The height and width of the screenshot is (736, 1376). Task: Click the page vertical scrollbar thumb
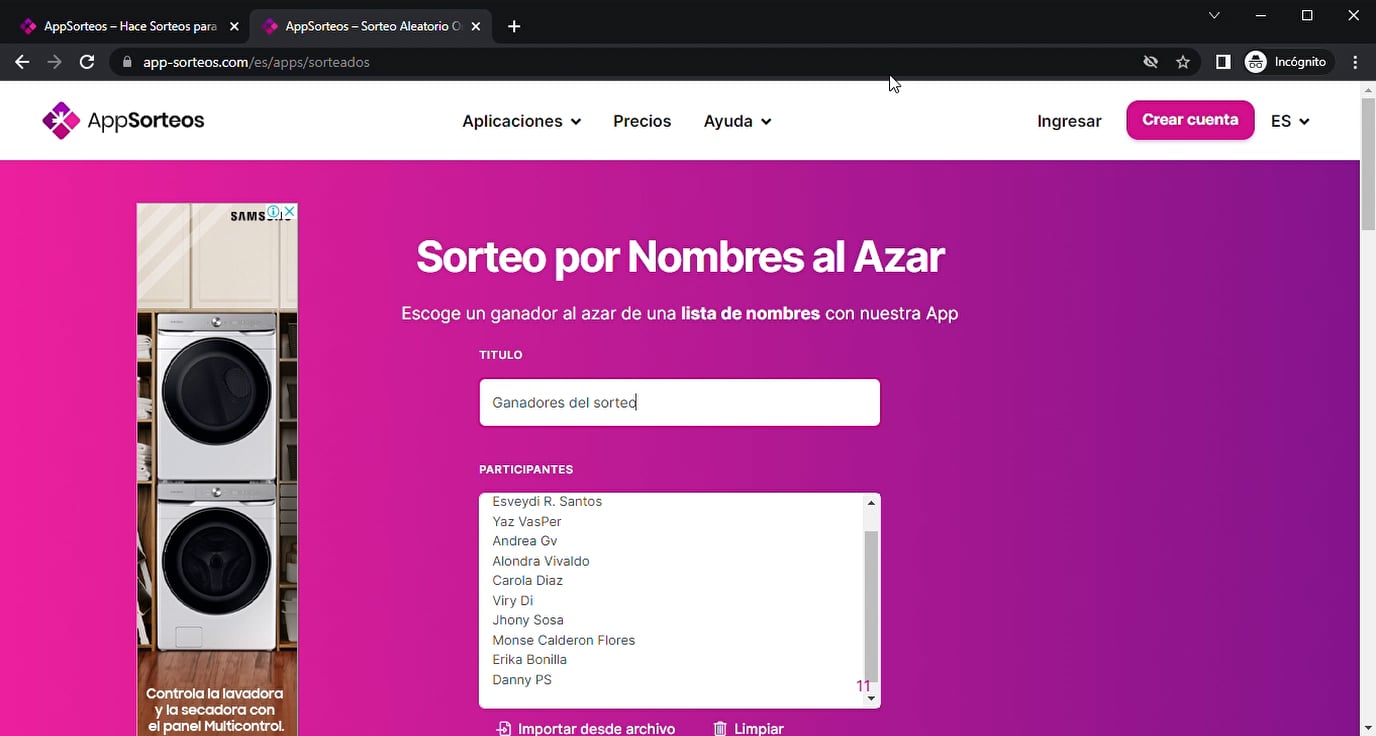pyautogui.click(x=1368, y=165)
